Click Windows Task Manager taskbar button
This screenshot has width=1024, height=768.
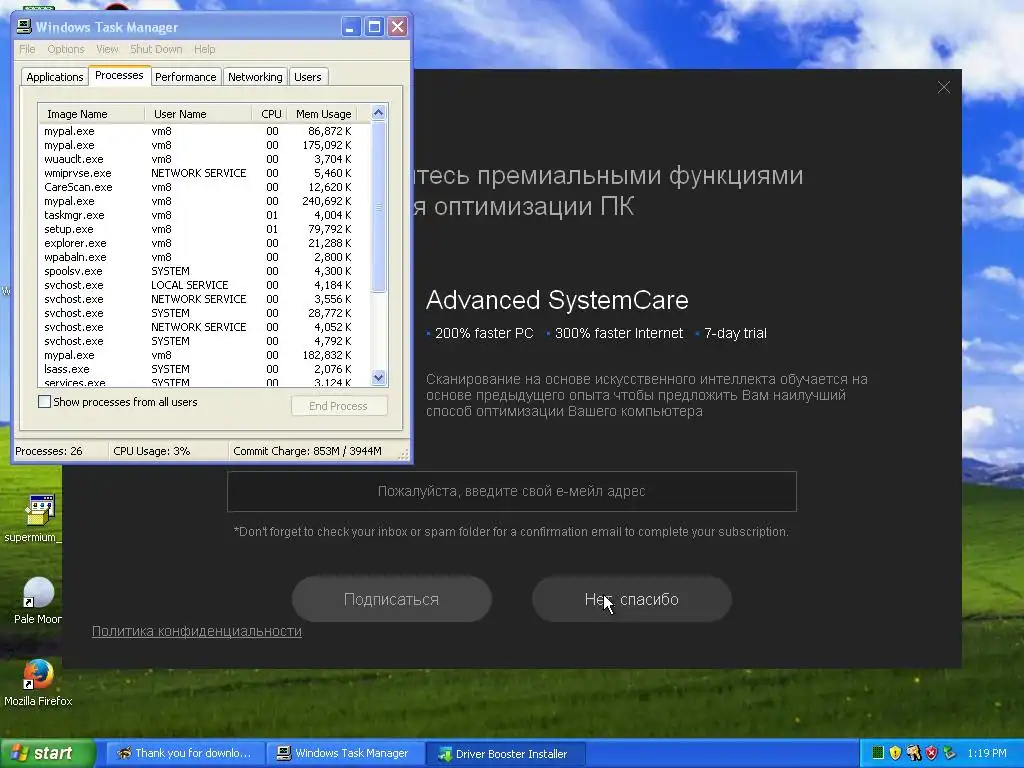(345, 753)
